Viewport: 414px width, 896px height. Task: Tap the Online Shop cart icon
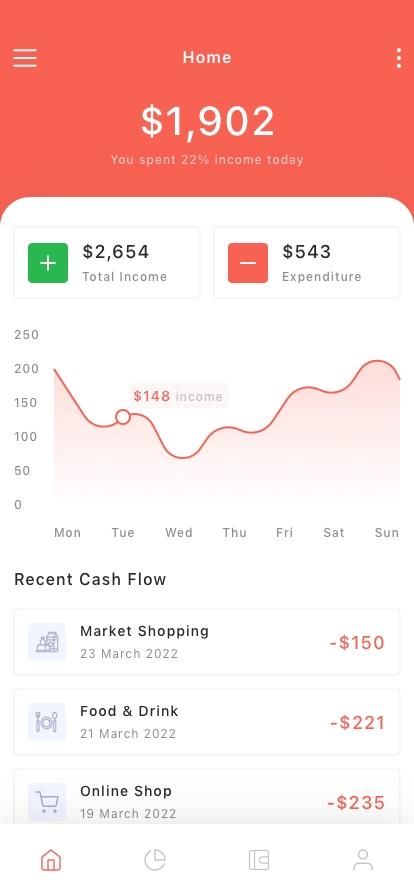47,802
